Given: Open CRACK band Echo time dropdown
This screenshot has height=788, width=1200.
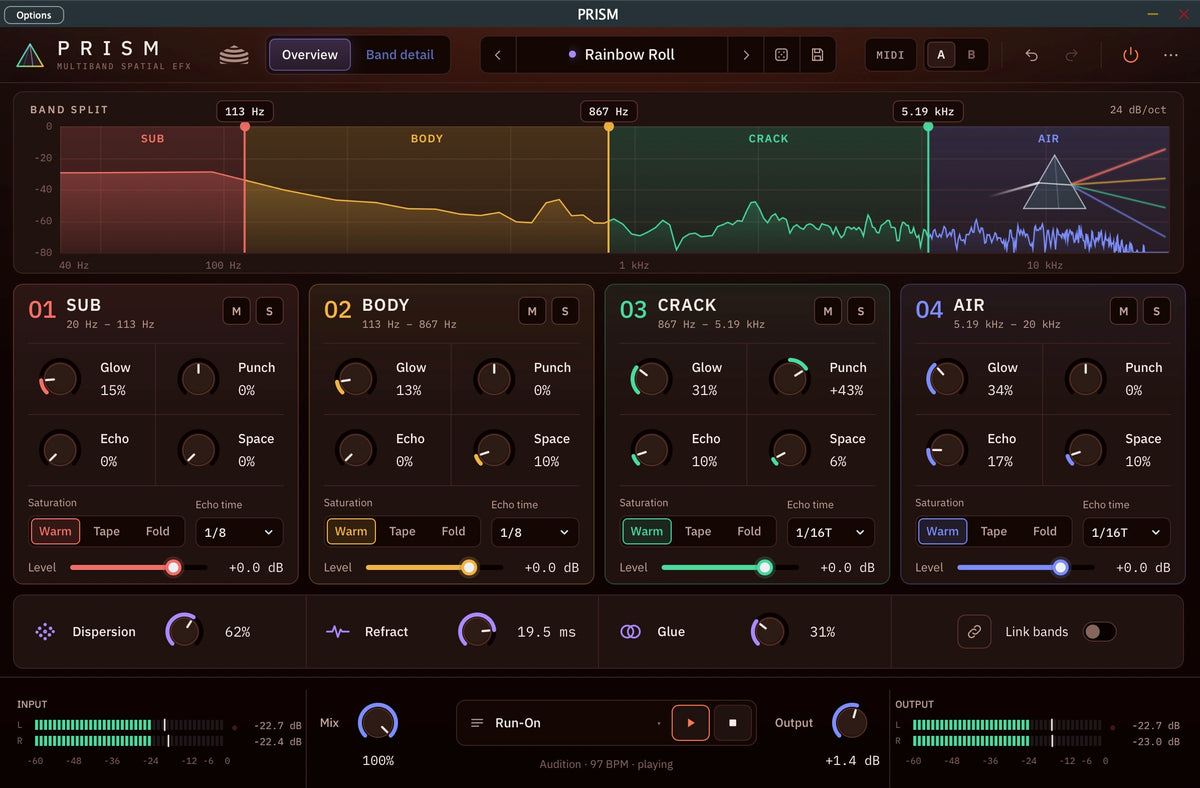Looking at the screenshot, I should 830,532.
